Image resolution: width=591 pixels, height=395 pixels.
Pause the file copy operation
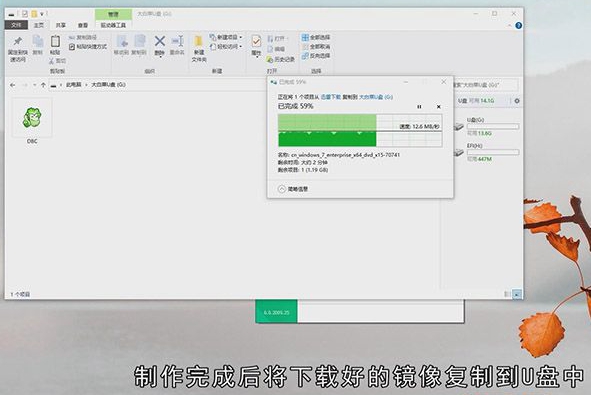click(x=419, y=107)
